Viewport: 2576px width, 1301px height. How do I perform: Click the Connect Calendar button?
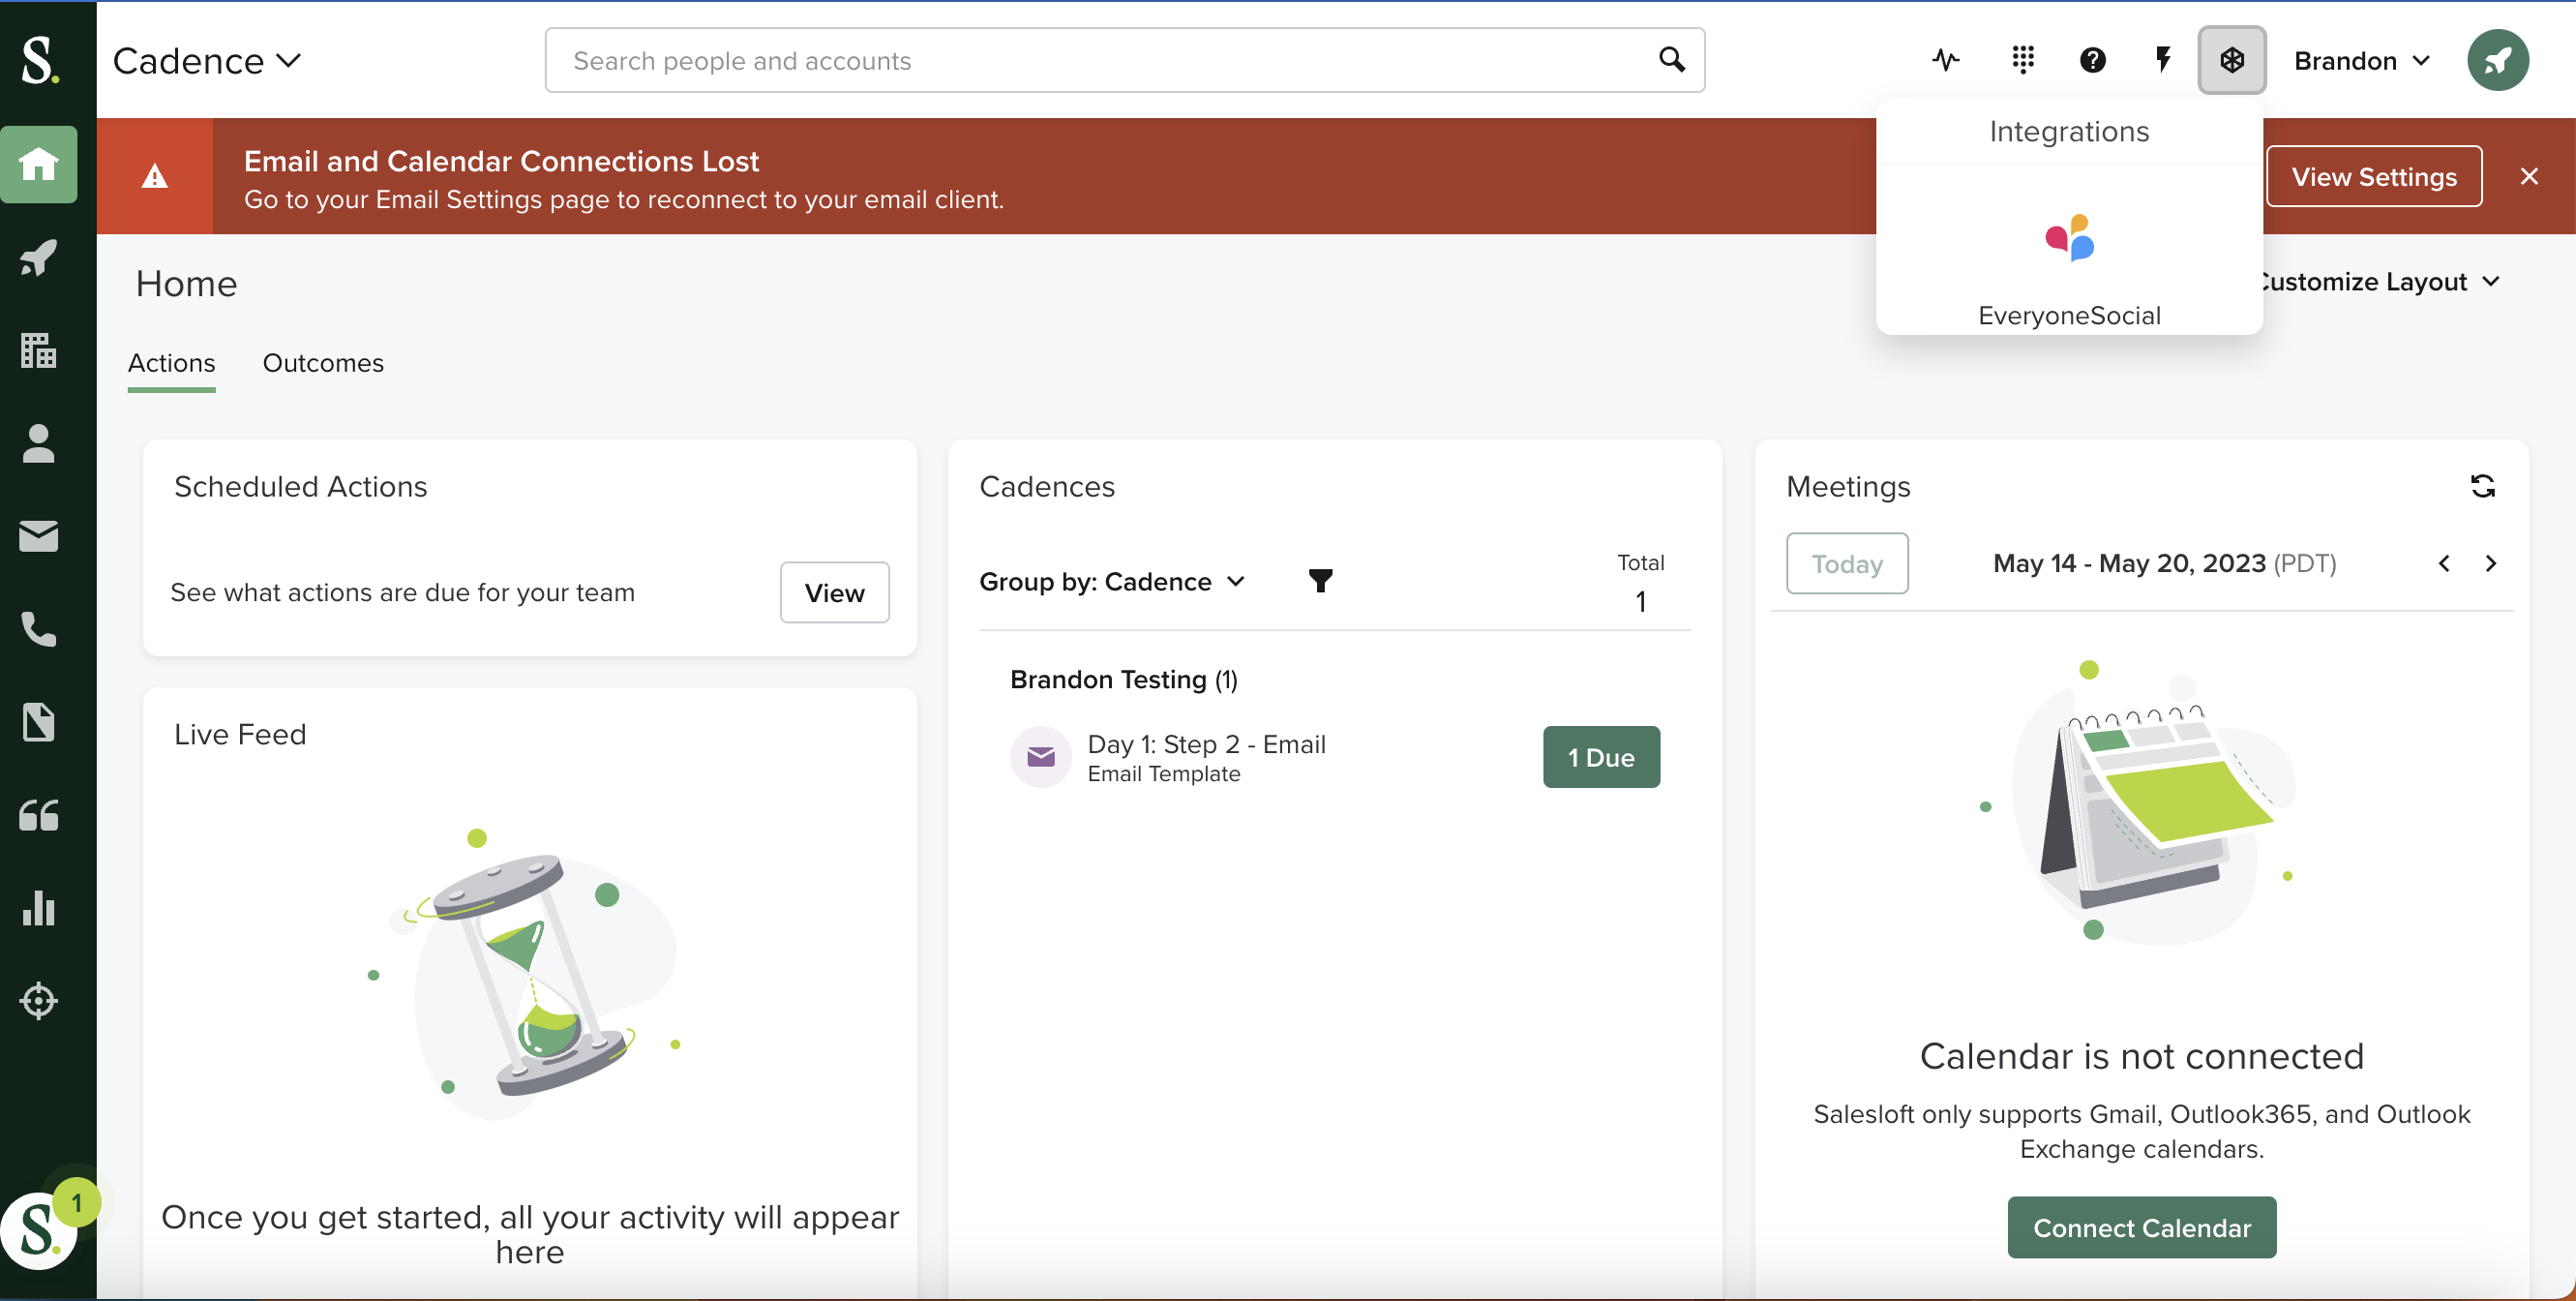point(2141,1227)
